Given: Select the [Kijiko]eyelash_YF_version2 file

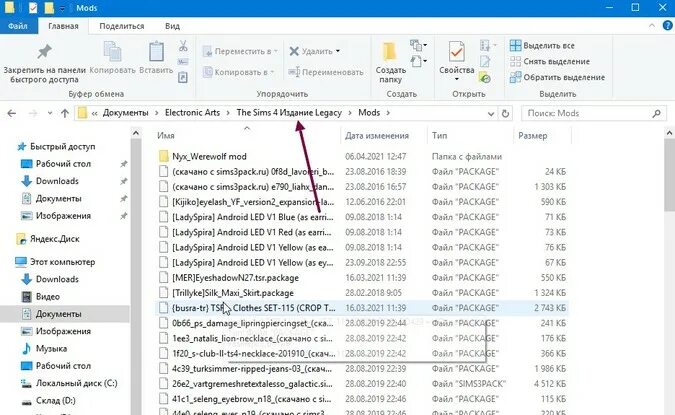Looking at the screenshot, I should [253, 201].
